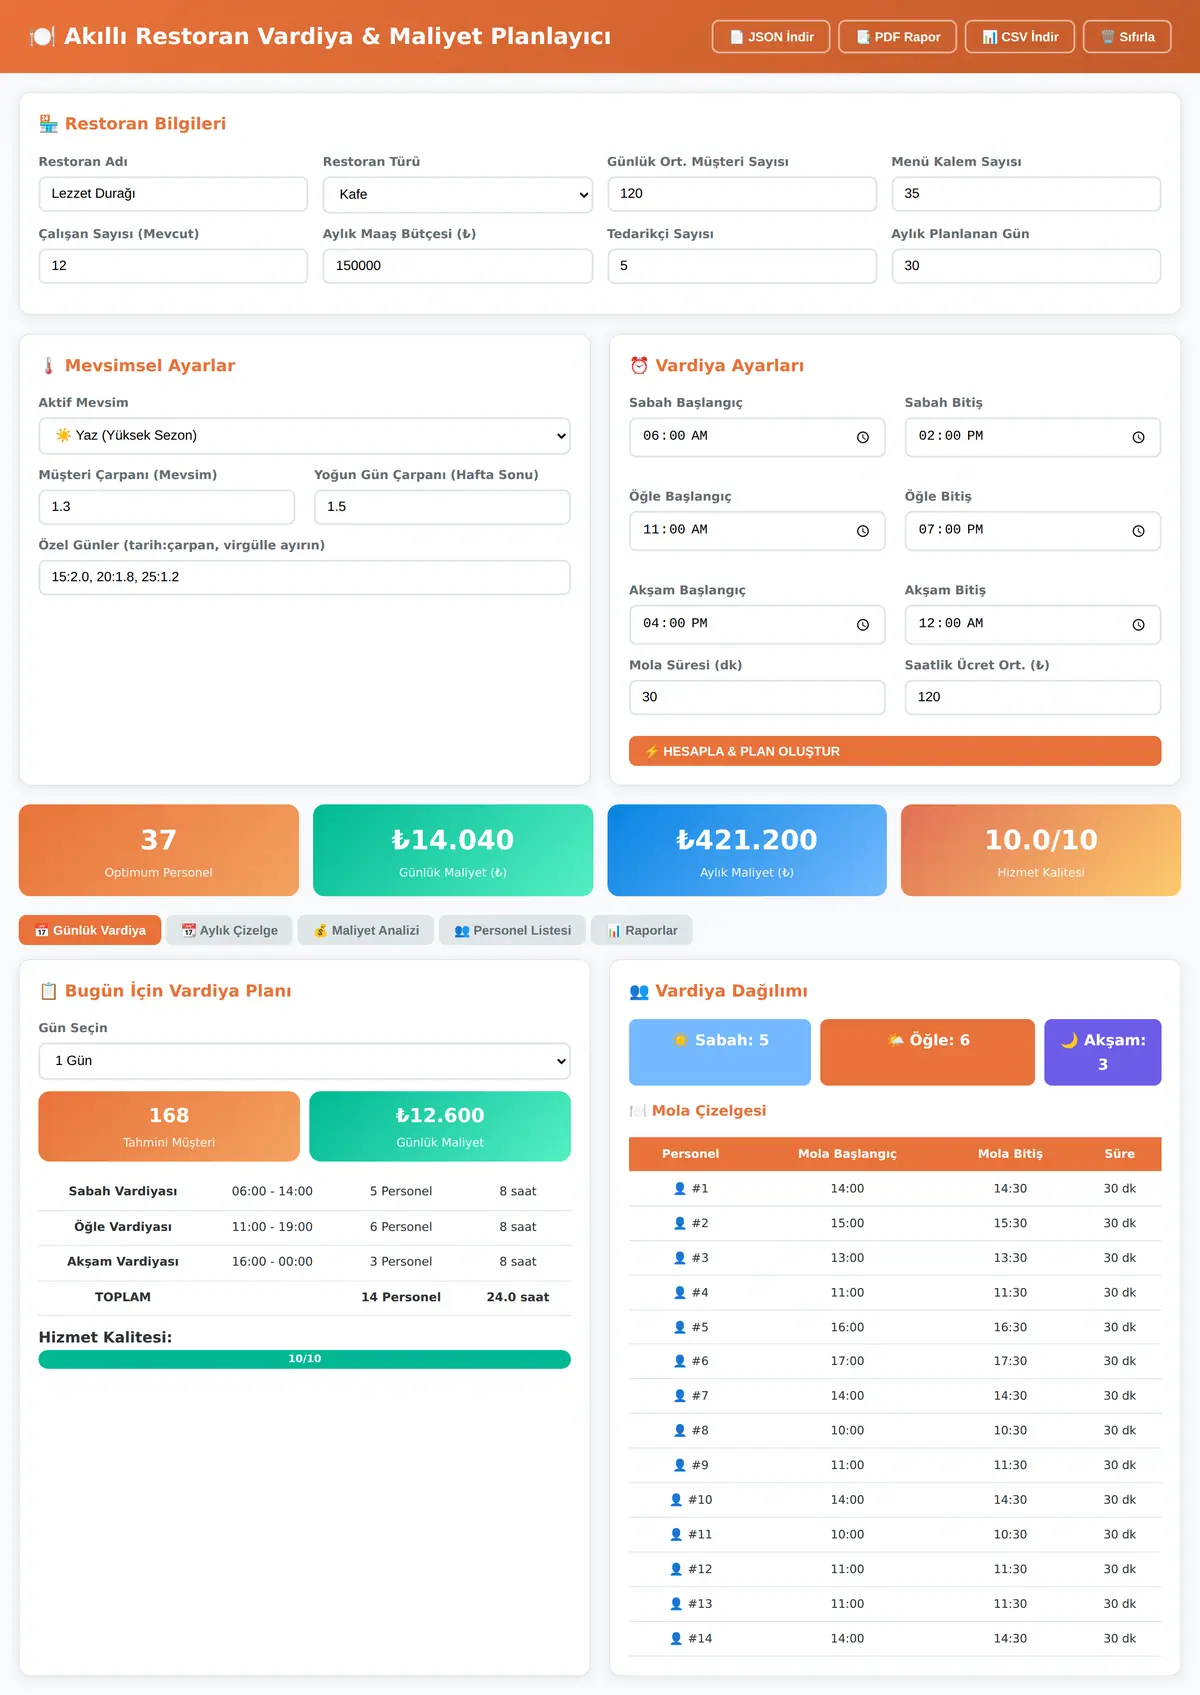
Task: Click HESAPLA & PLAN OLUŞTUR button
Action: pos(895,751)
